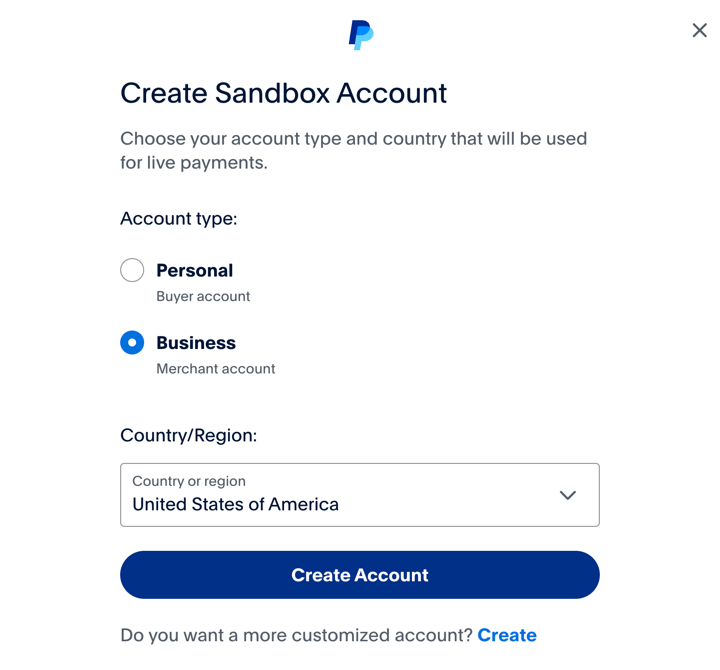Screen dimensions: 720x670
Task: Close the Create Sandbox Account dialog
Action: [x=699, y=30]
